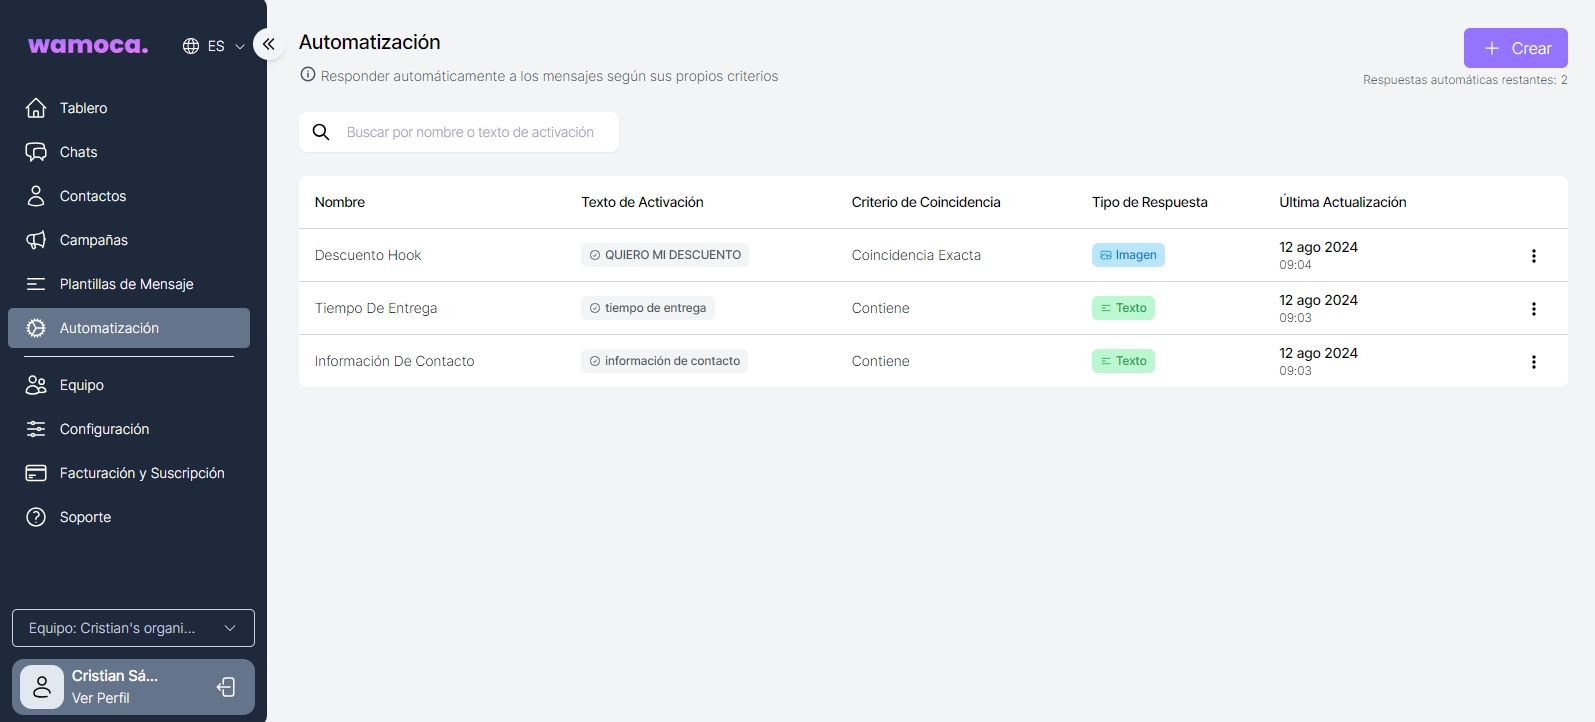The width and height of the screenshot is (1595, 722).
Task: Focus the search by name input field
Action: [x=470, y=132]
